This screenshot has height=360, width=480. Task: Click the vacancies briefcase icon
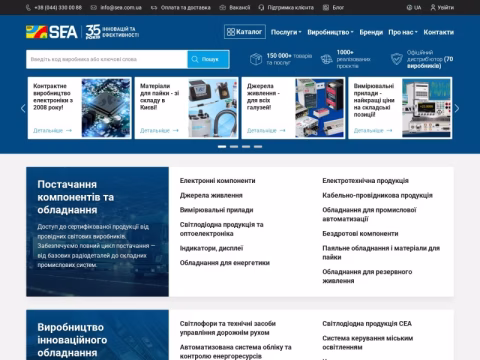[x=222, y=7]
